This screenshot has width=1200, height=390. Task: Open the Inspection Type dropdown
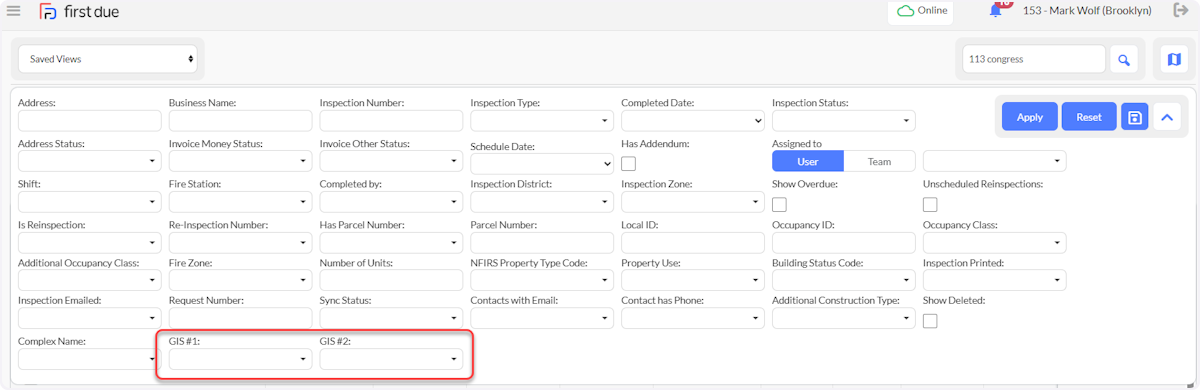542,121
